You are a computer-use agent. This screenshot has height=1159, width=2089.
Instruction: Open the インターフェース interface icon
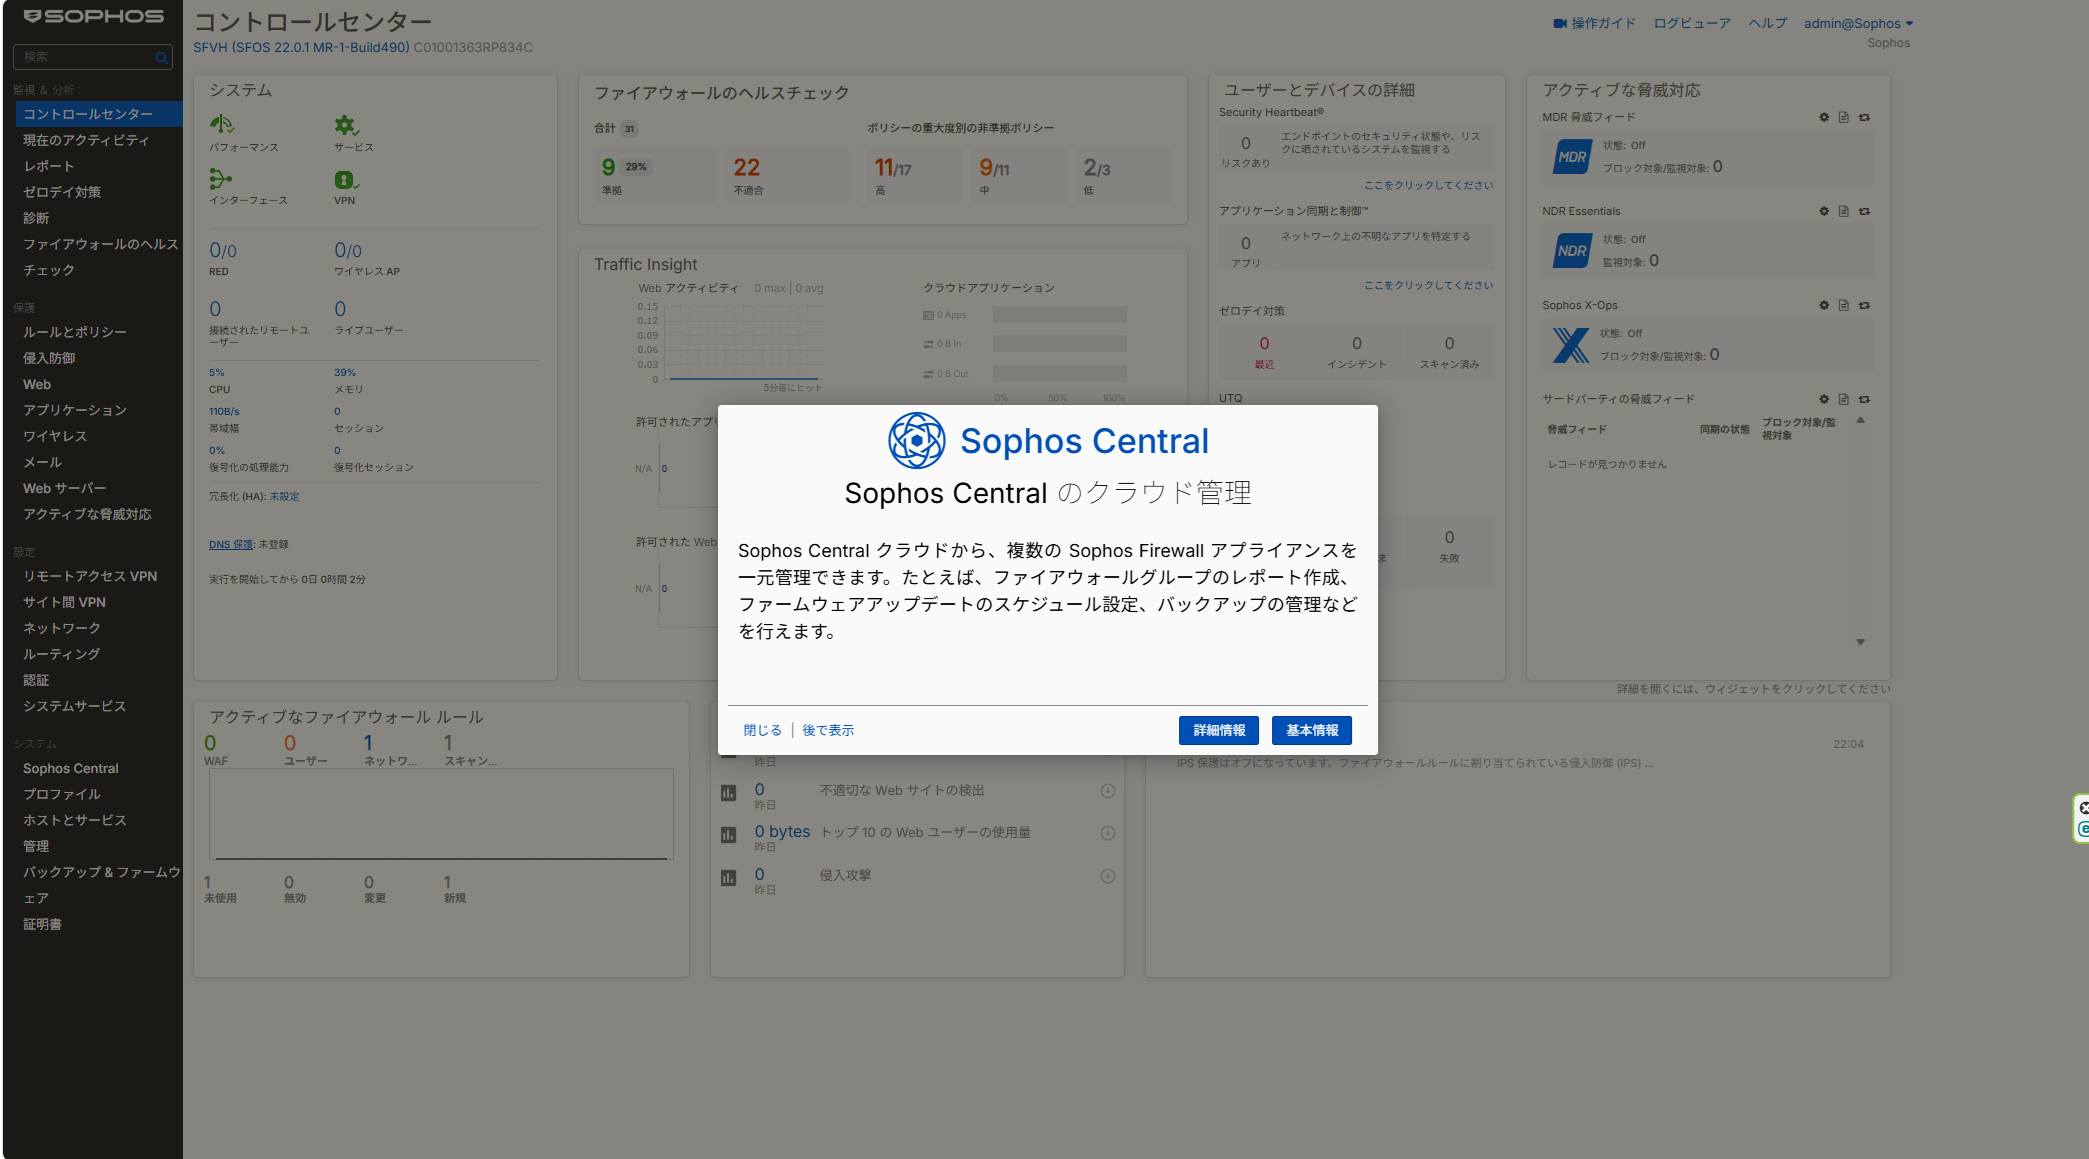click(x=221, y=179)
